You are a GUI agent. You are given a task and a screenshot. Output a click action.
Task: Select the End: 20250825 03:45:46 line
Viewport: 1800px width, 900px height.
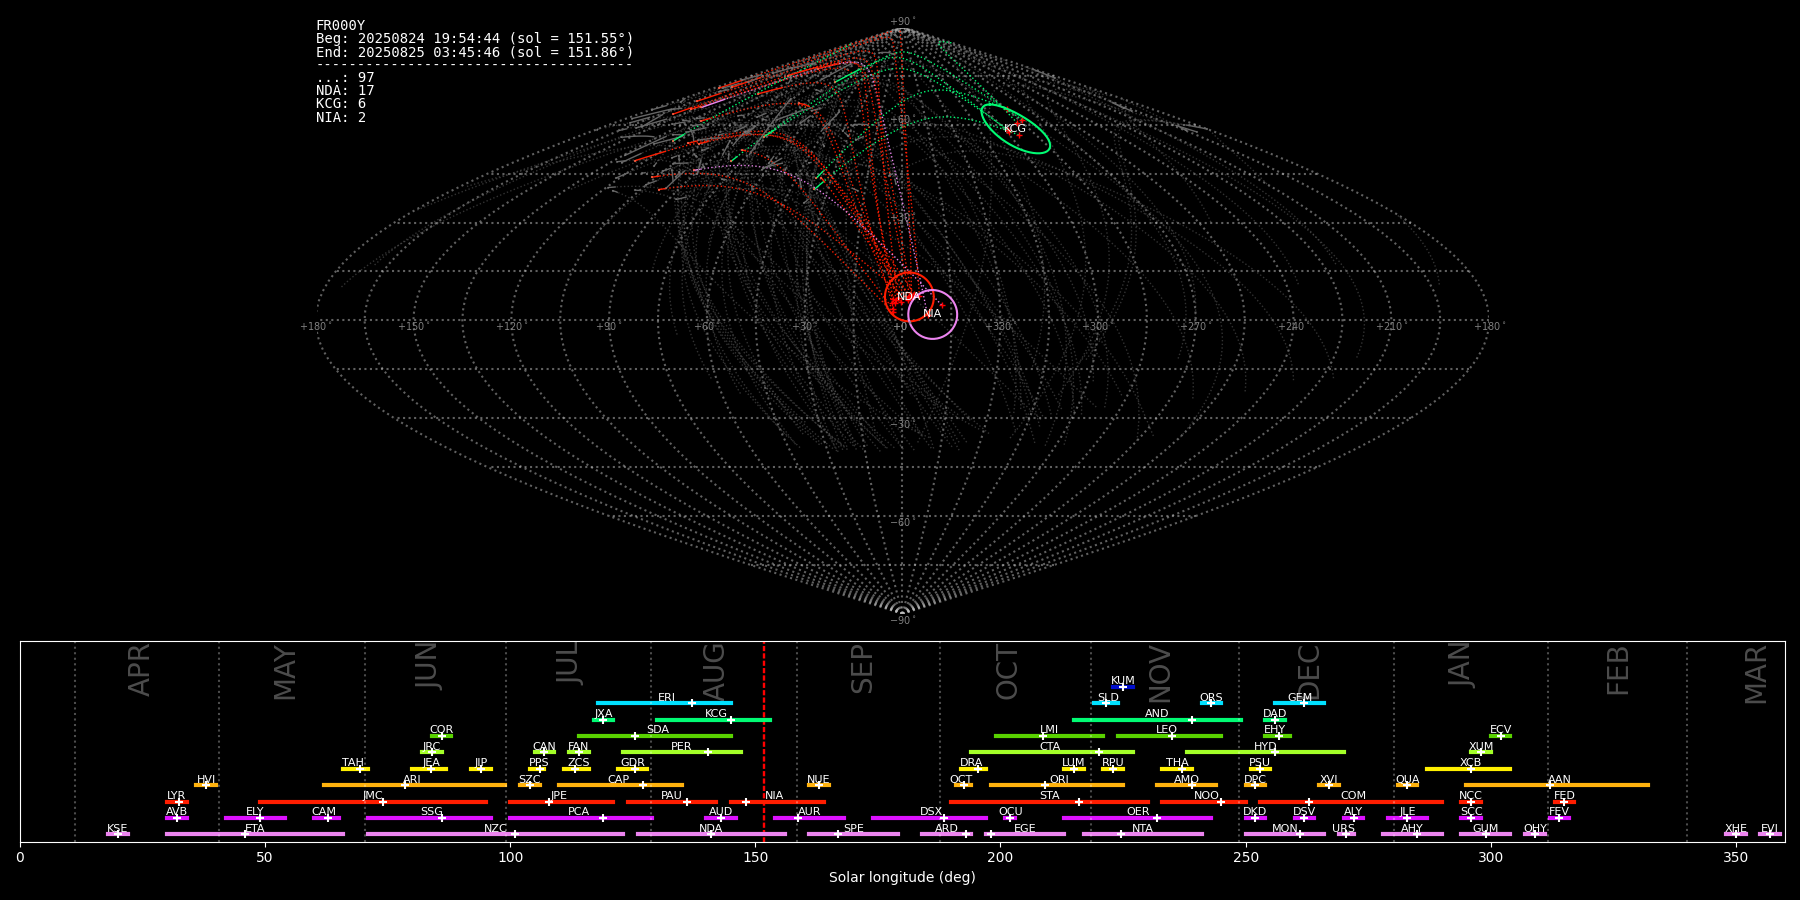click(475, 52)
